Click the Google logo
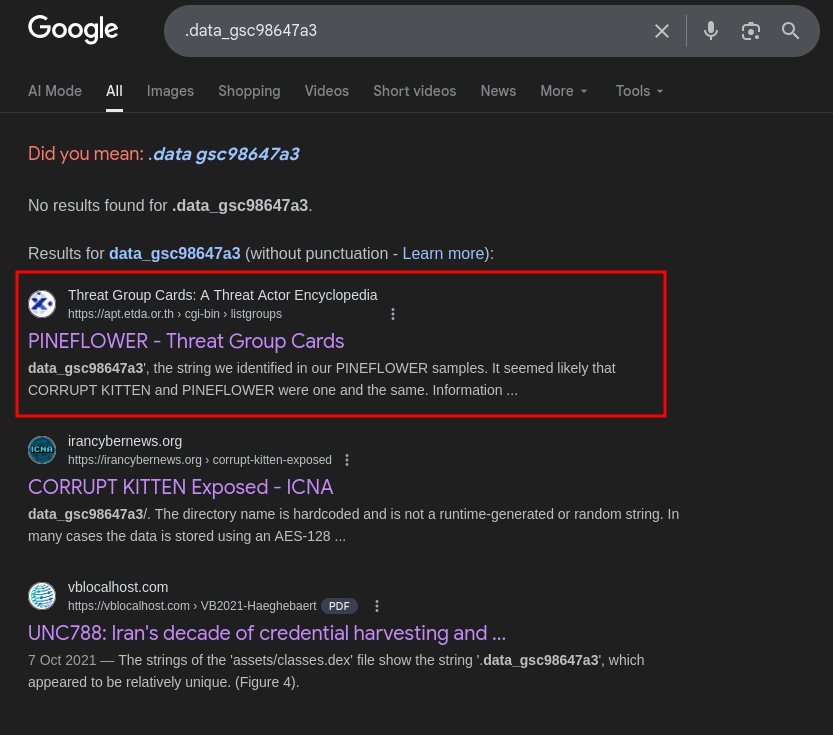Viewport: 833px width, 735px height. coord(73,30)
